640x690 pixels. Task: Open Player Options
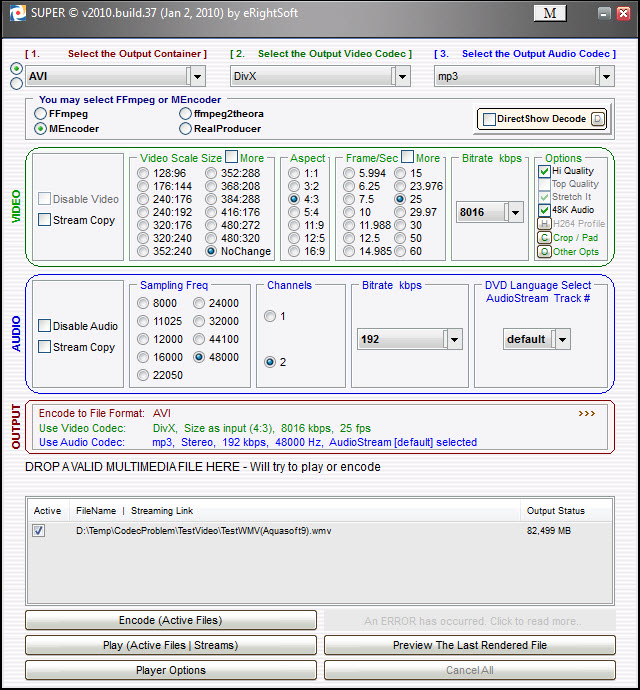(x=170, y=670)
